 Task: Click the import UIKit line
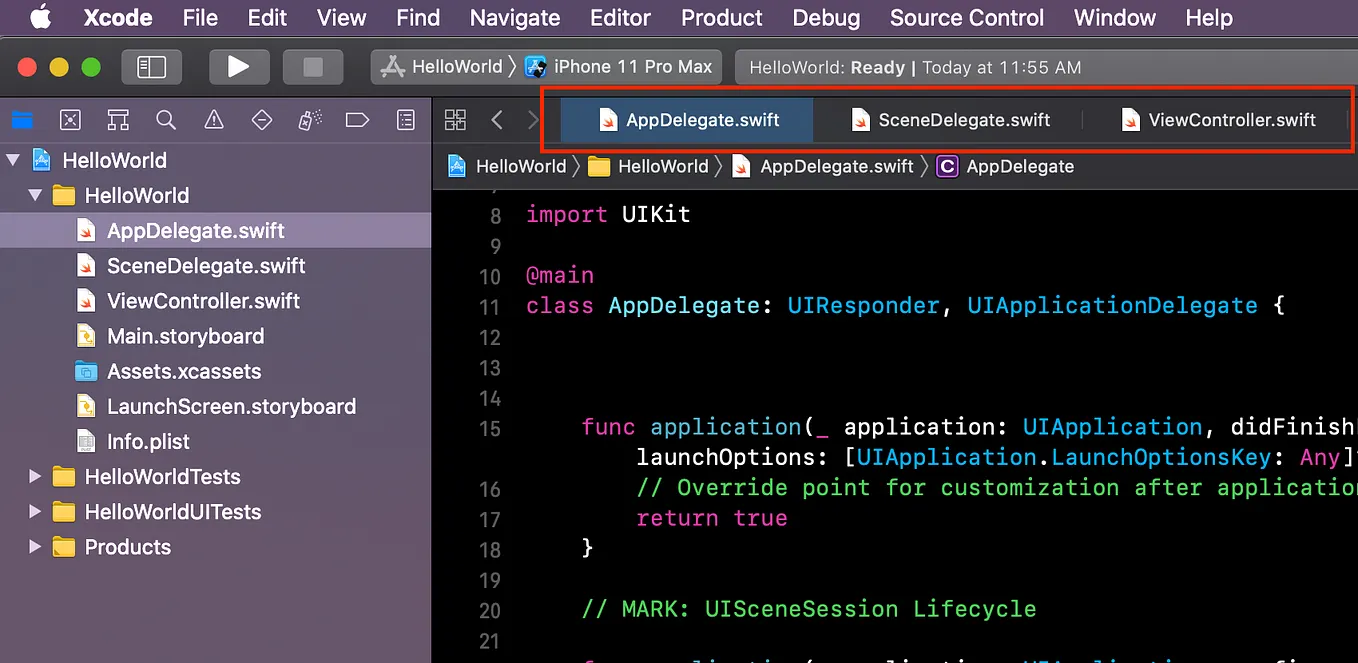click(x=608, y=214)
